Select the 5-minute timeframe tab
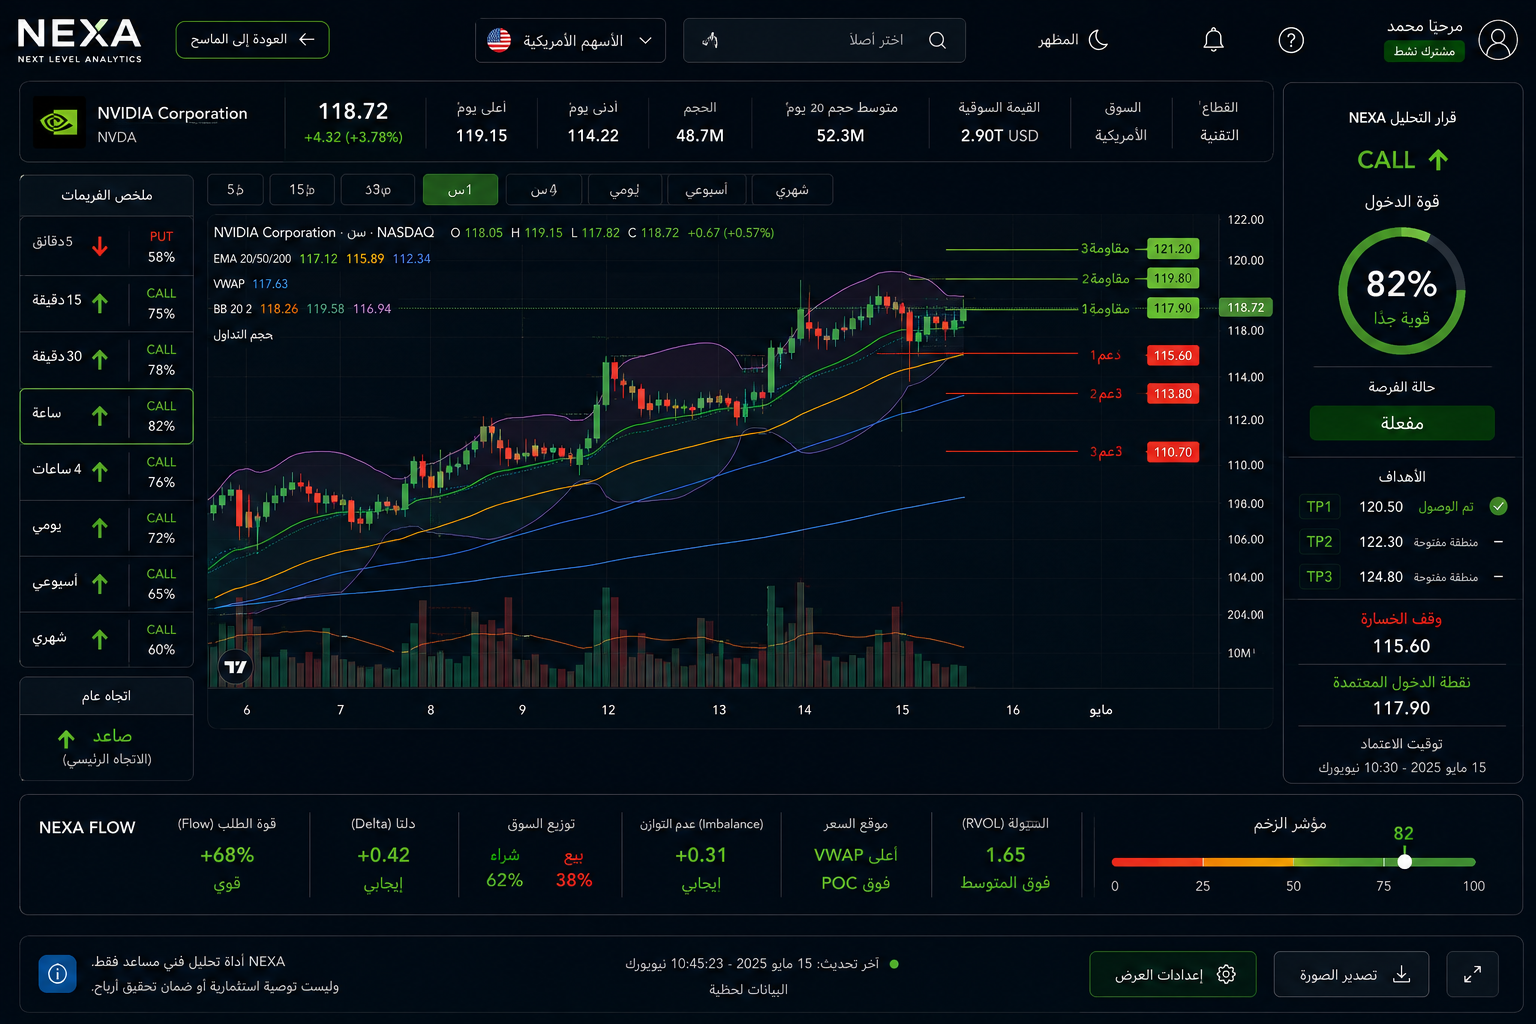Viewport: 1536px width, 1024px height. point(235,189)
